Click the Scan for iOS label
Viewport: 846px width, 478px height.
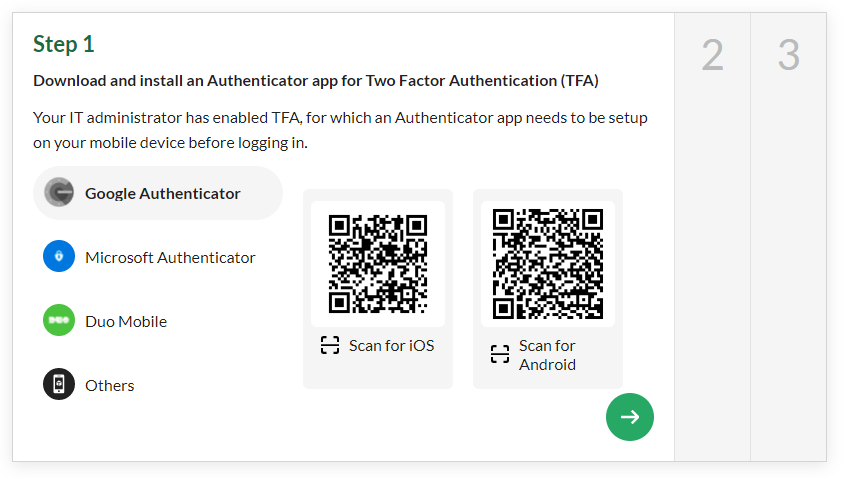point(391,346)
